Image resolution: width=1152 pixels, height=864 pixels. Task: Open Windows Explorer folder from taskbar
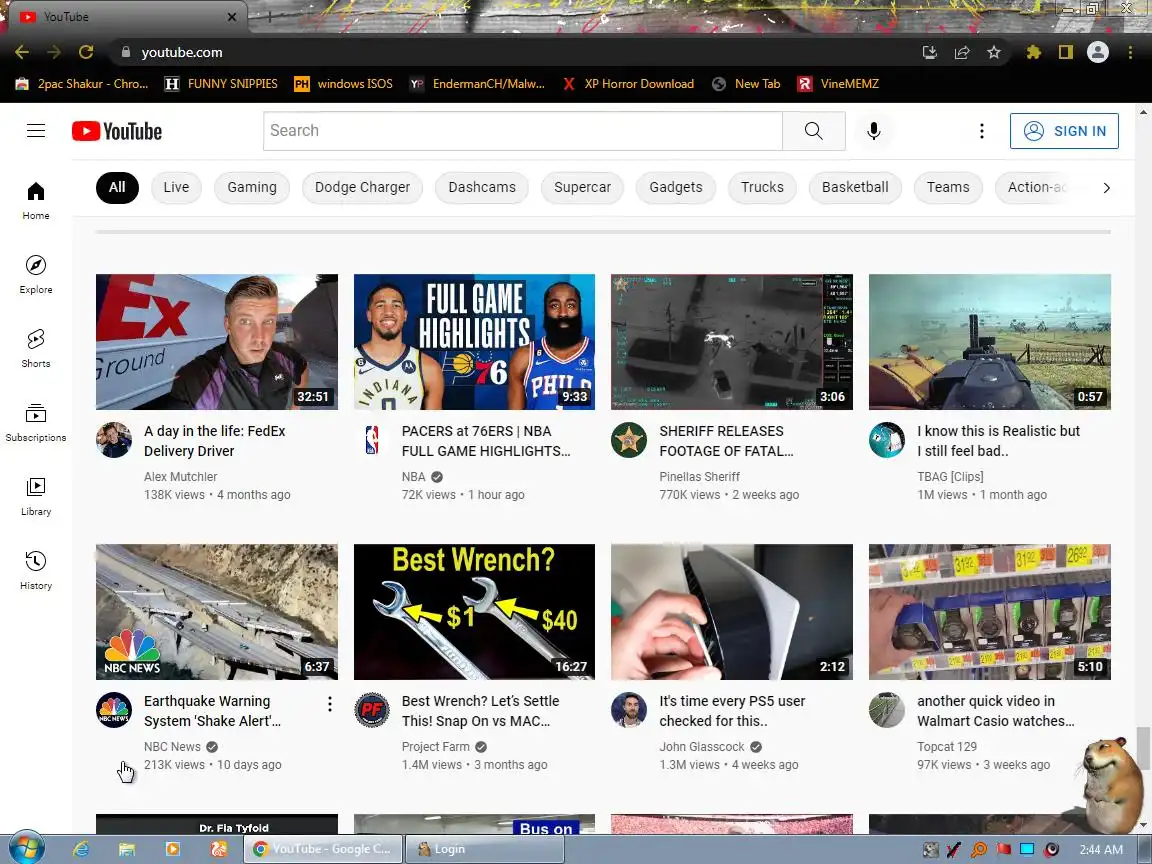[x=126, y=849]
